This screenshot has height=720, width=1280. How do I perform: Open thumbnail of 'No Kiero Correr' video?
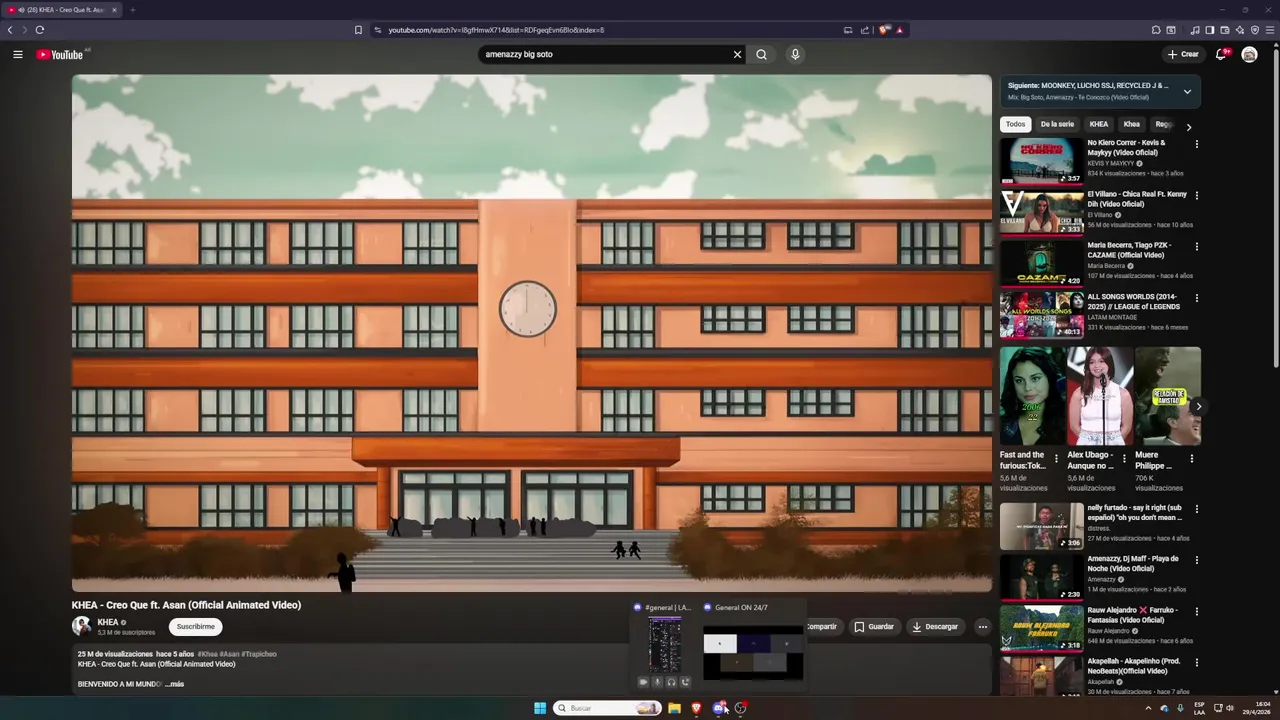click(1041, 160)
